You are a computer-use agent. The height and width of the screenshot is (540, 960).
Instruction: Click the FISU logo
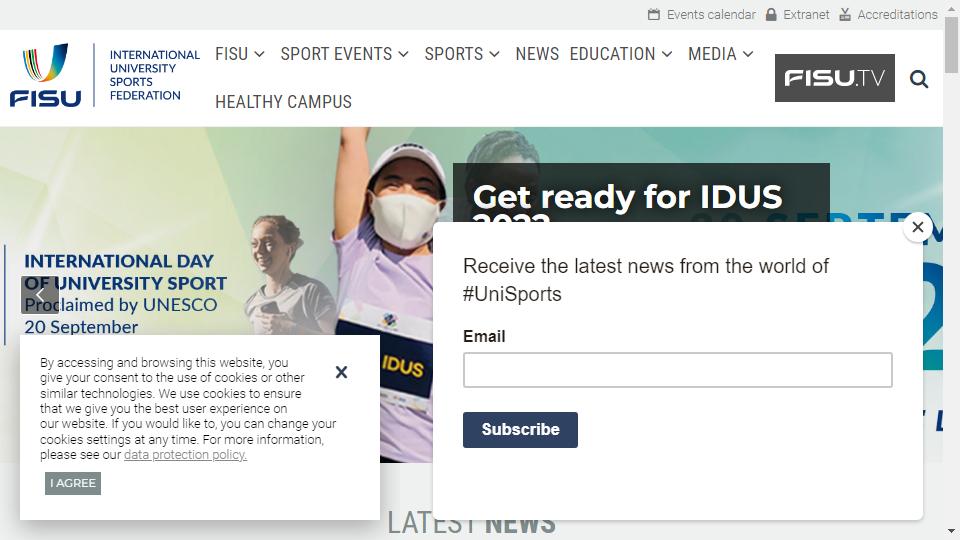[105, 75]
